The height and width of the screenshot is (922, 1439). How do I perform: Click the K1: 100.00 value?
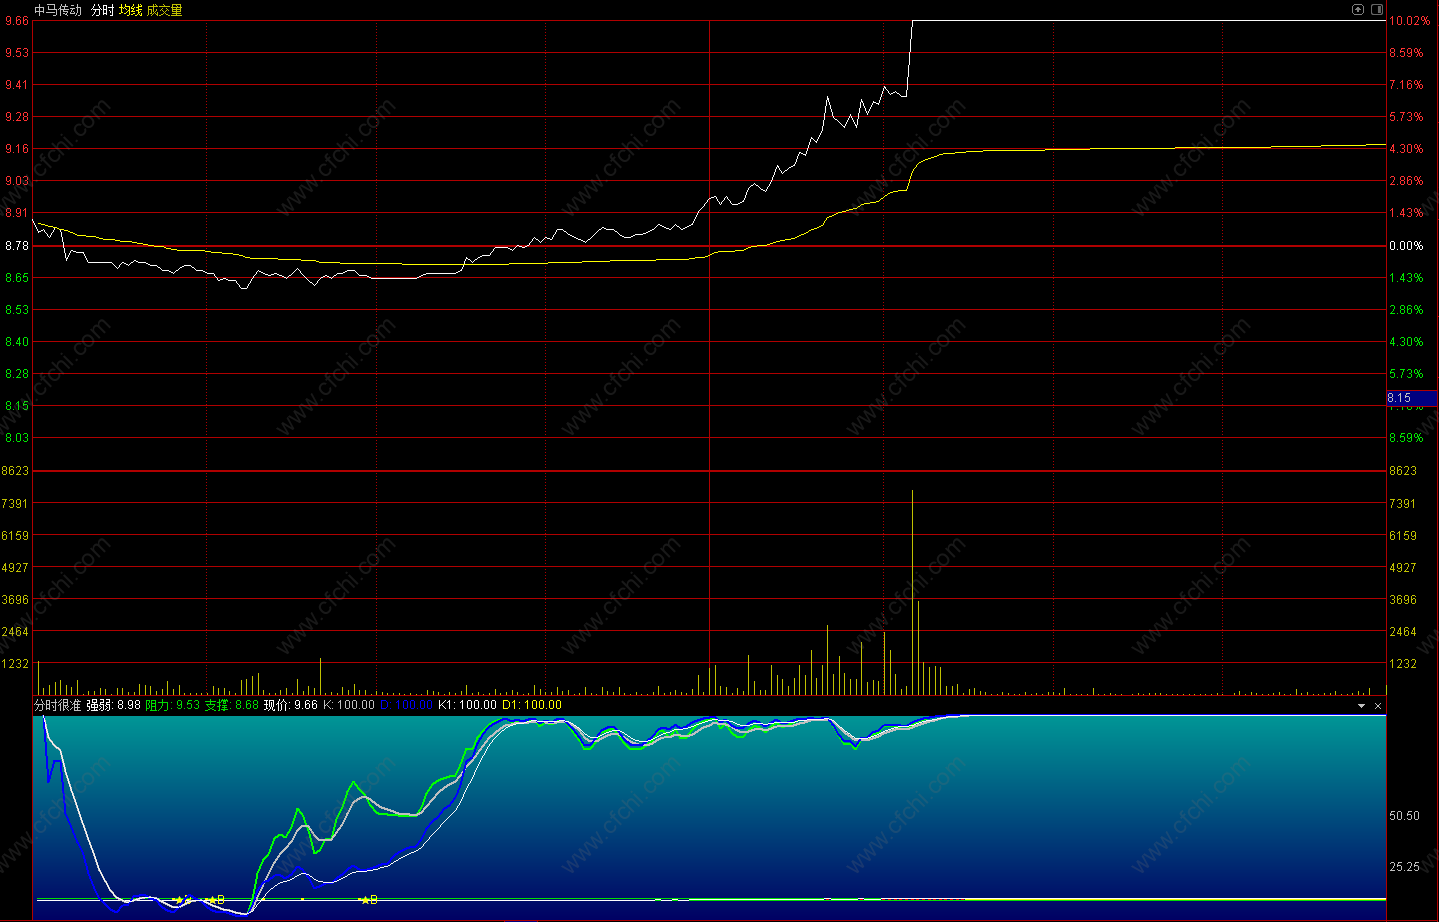467,705
